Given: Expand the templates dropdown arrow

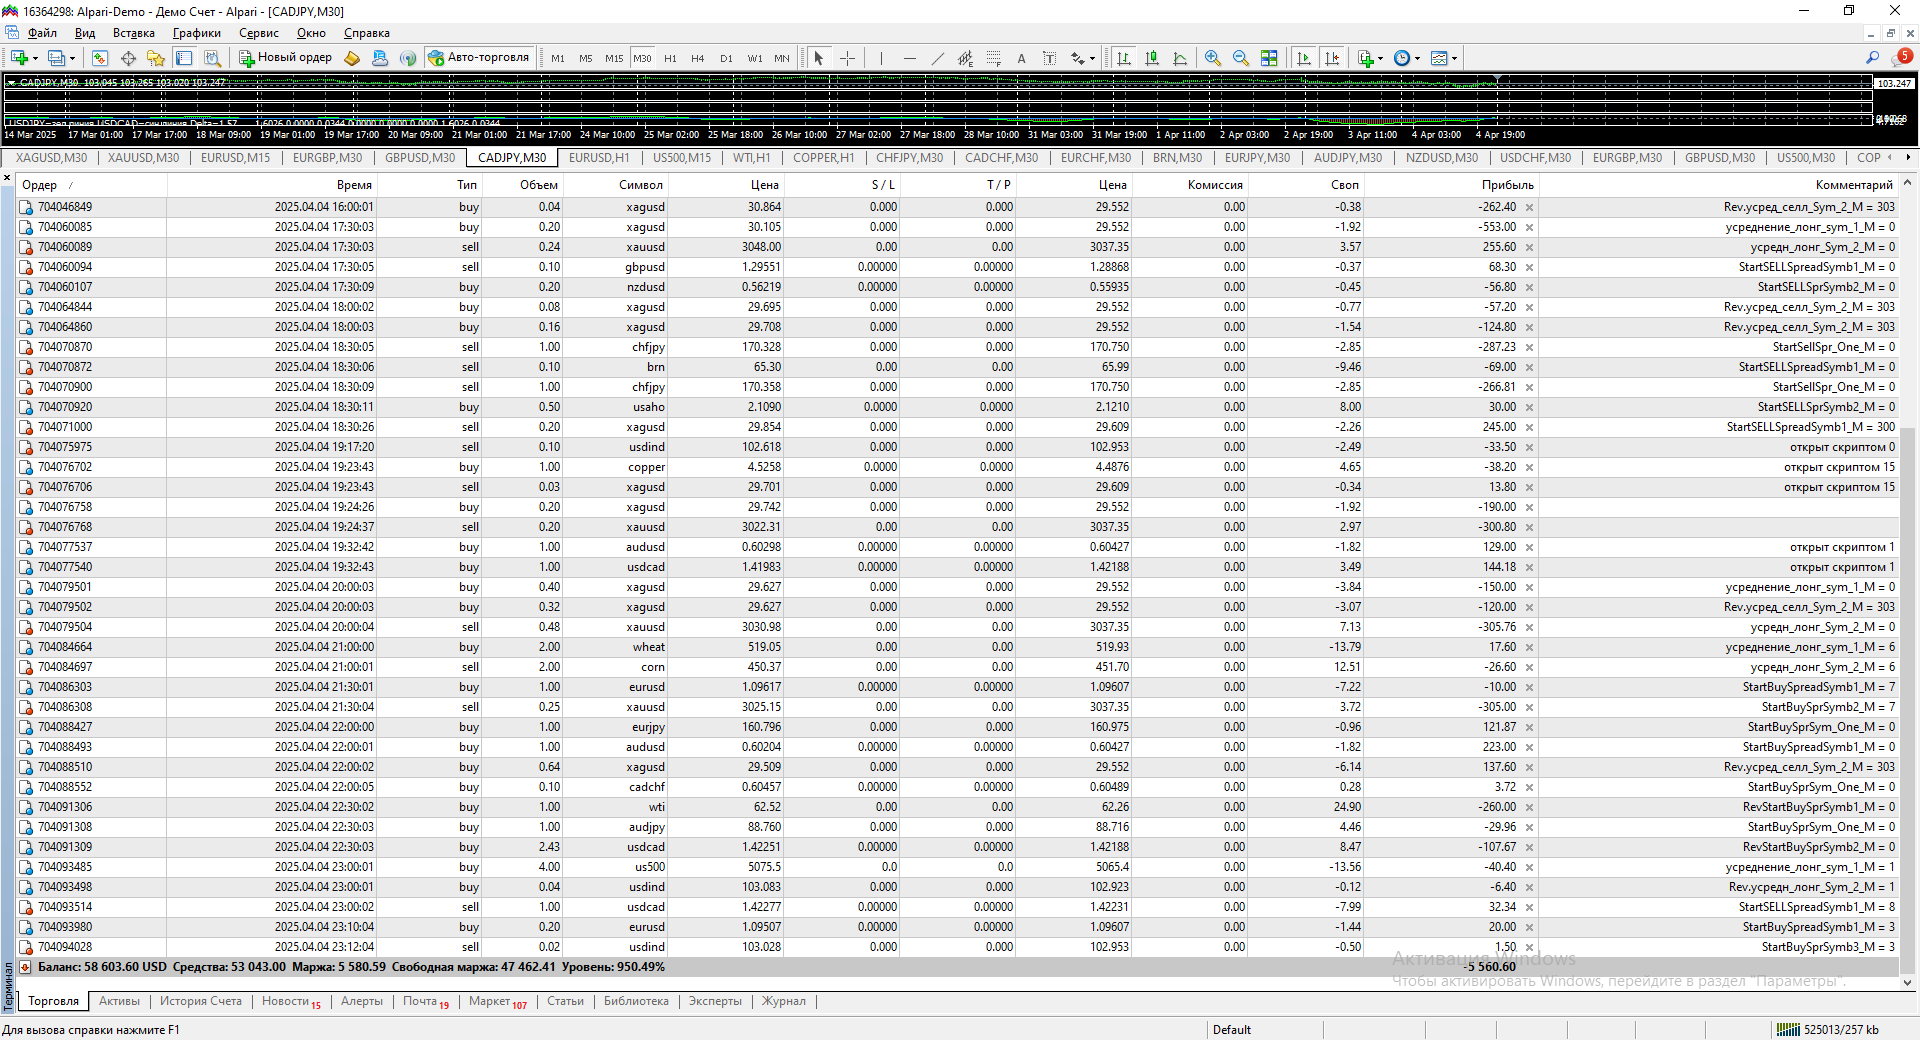Looking at the screenshot, I should pos(1454,58).
